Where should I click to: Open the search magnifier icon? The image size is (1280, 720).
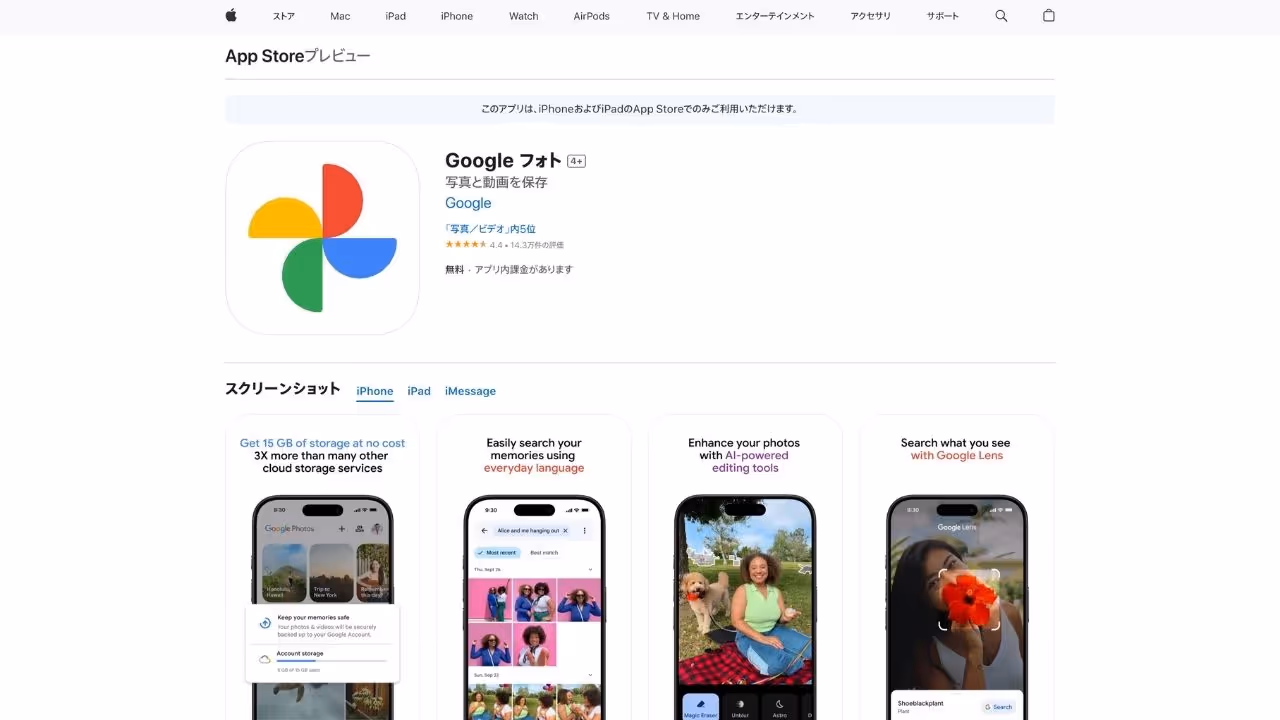1001,16
